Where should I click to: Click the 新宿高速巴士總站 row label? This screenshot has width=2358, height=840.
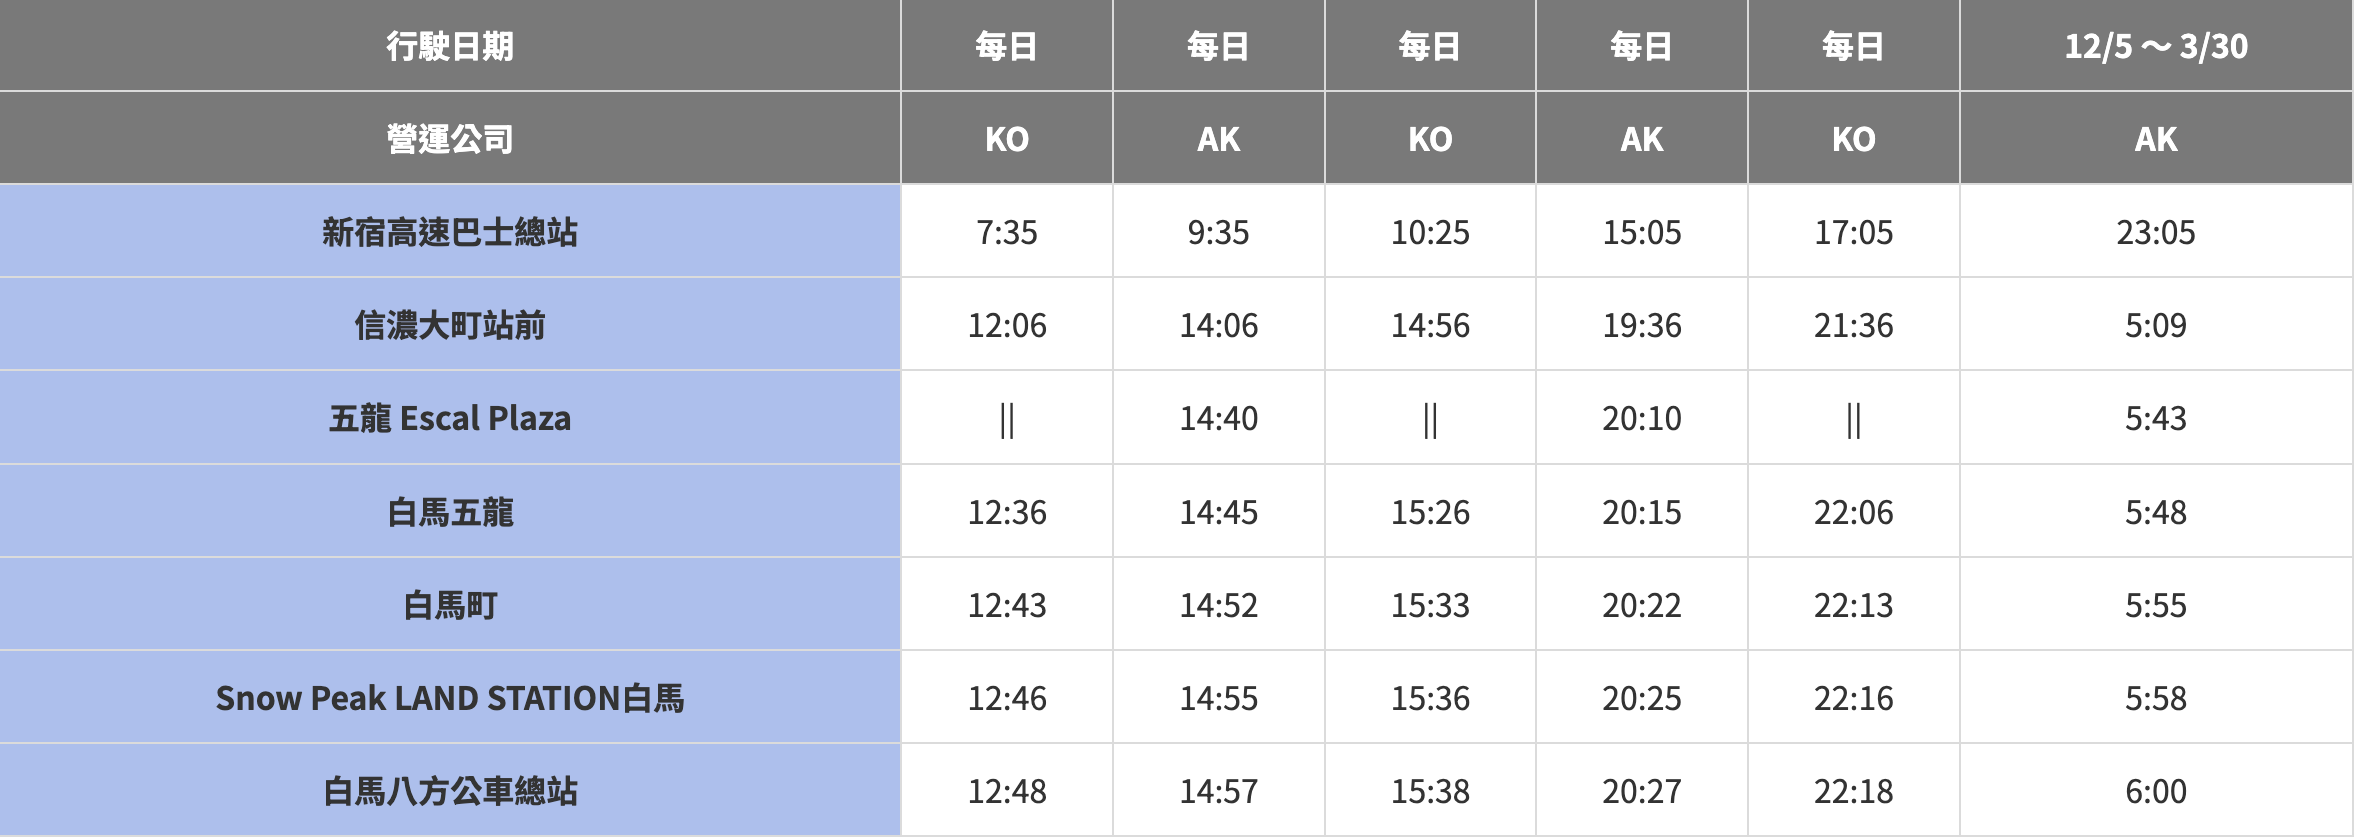(450, 232)
